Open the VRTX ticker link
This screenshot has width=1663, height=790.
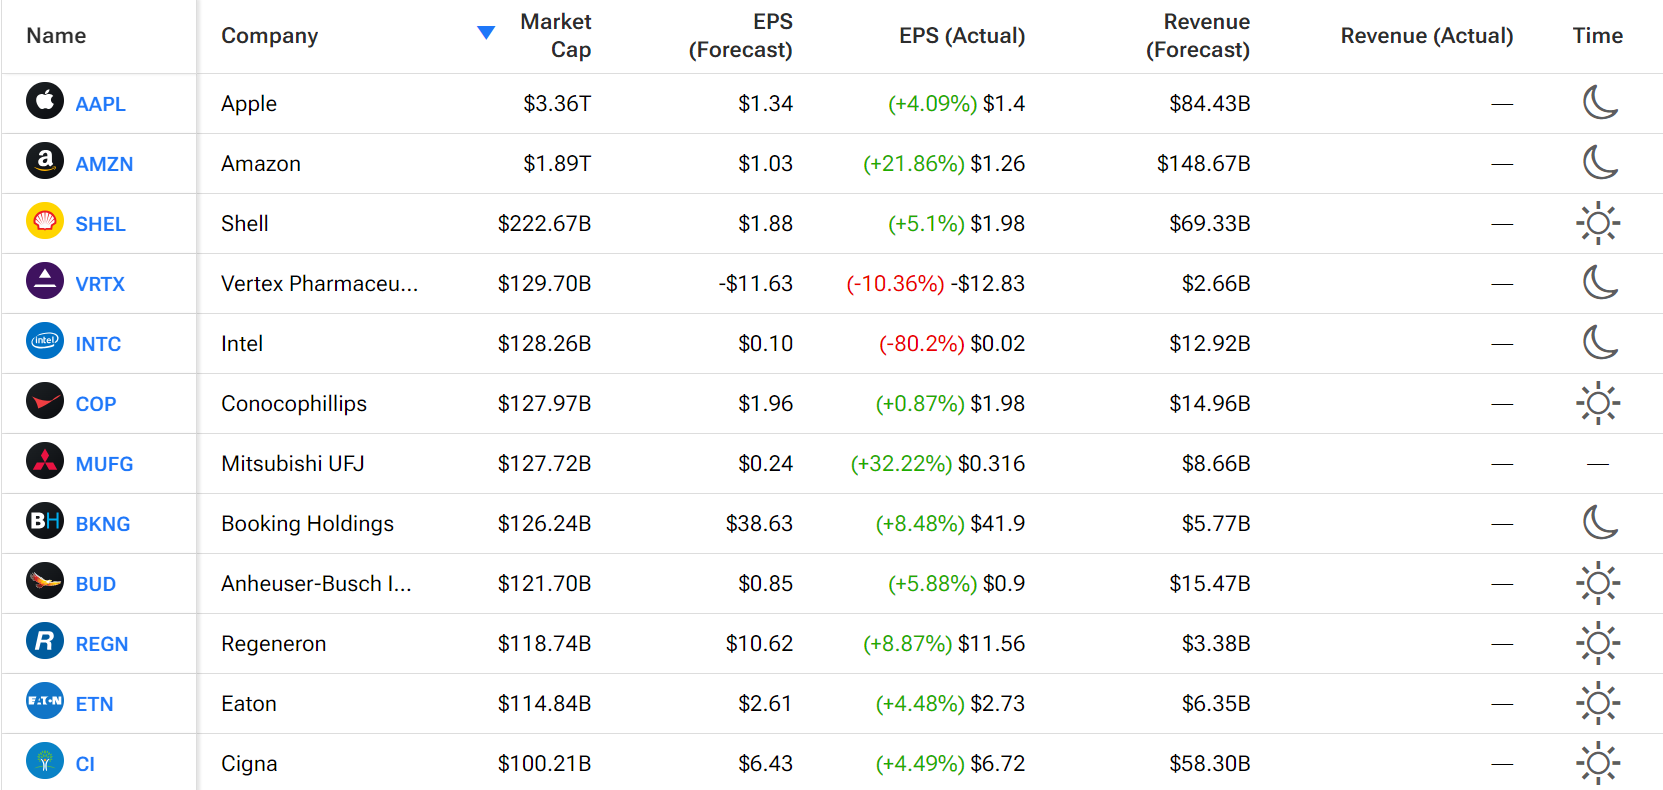pos(100,284)
